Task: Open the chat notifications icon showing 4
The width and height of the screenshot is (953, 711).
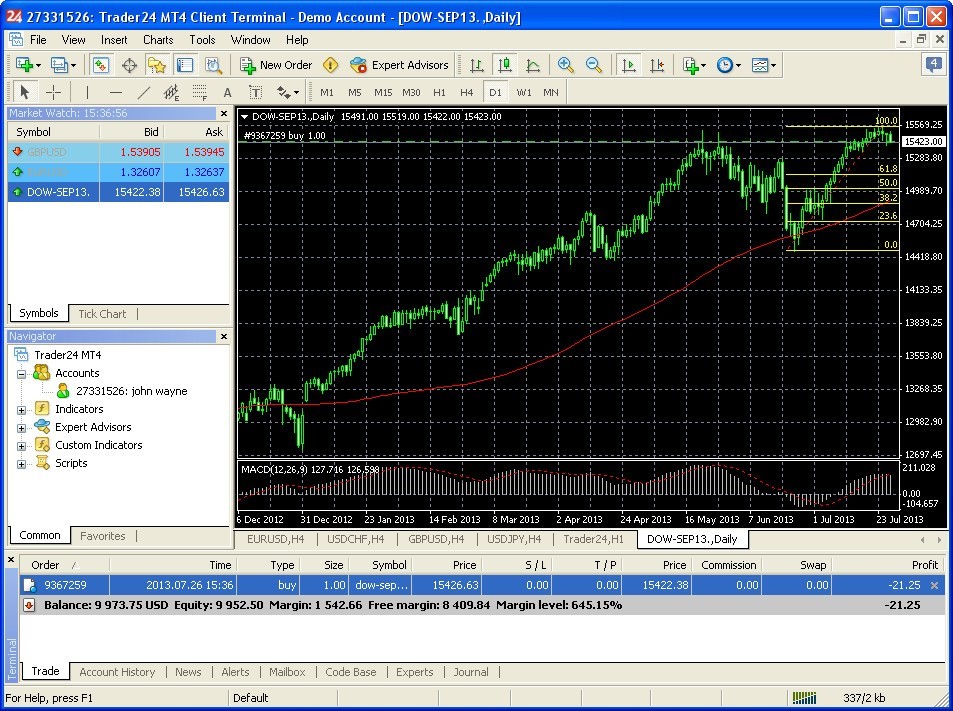Action: [933, 65]
